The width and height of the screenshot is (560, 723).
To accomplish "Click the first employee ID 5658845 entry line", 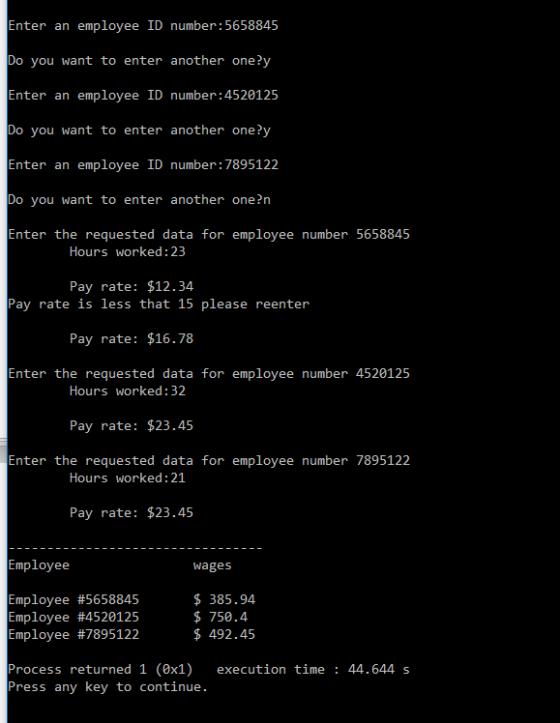I will coord(143,25).
